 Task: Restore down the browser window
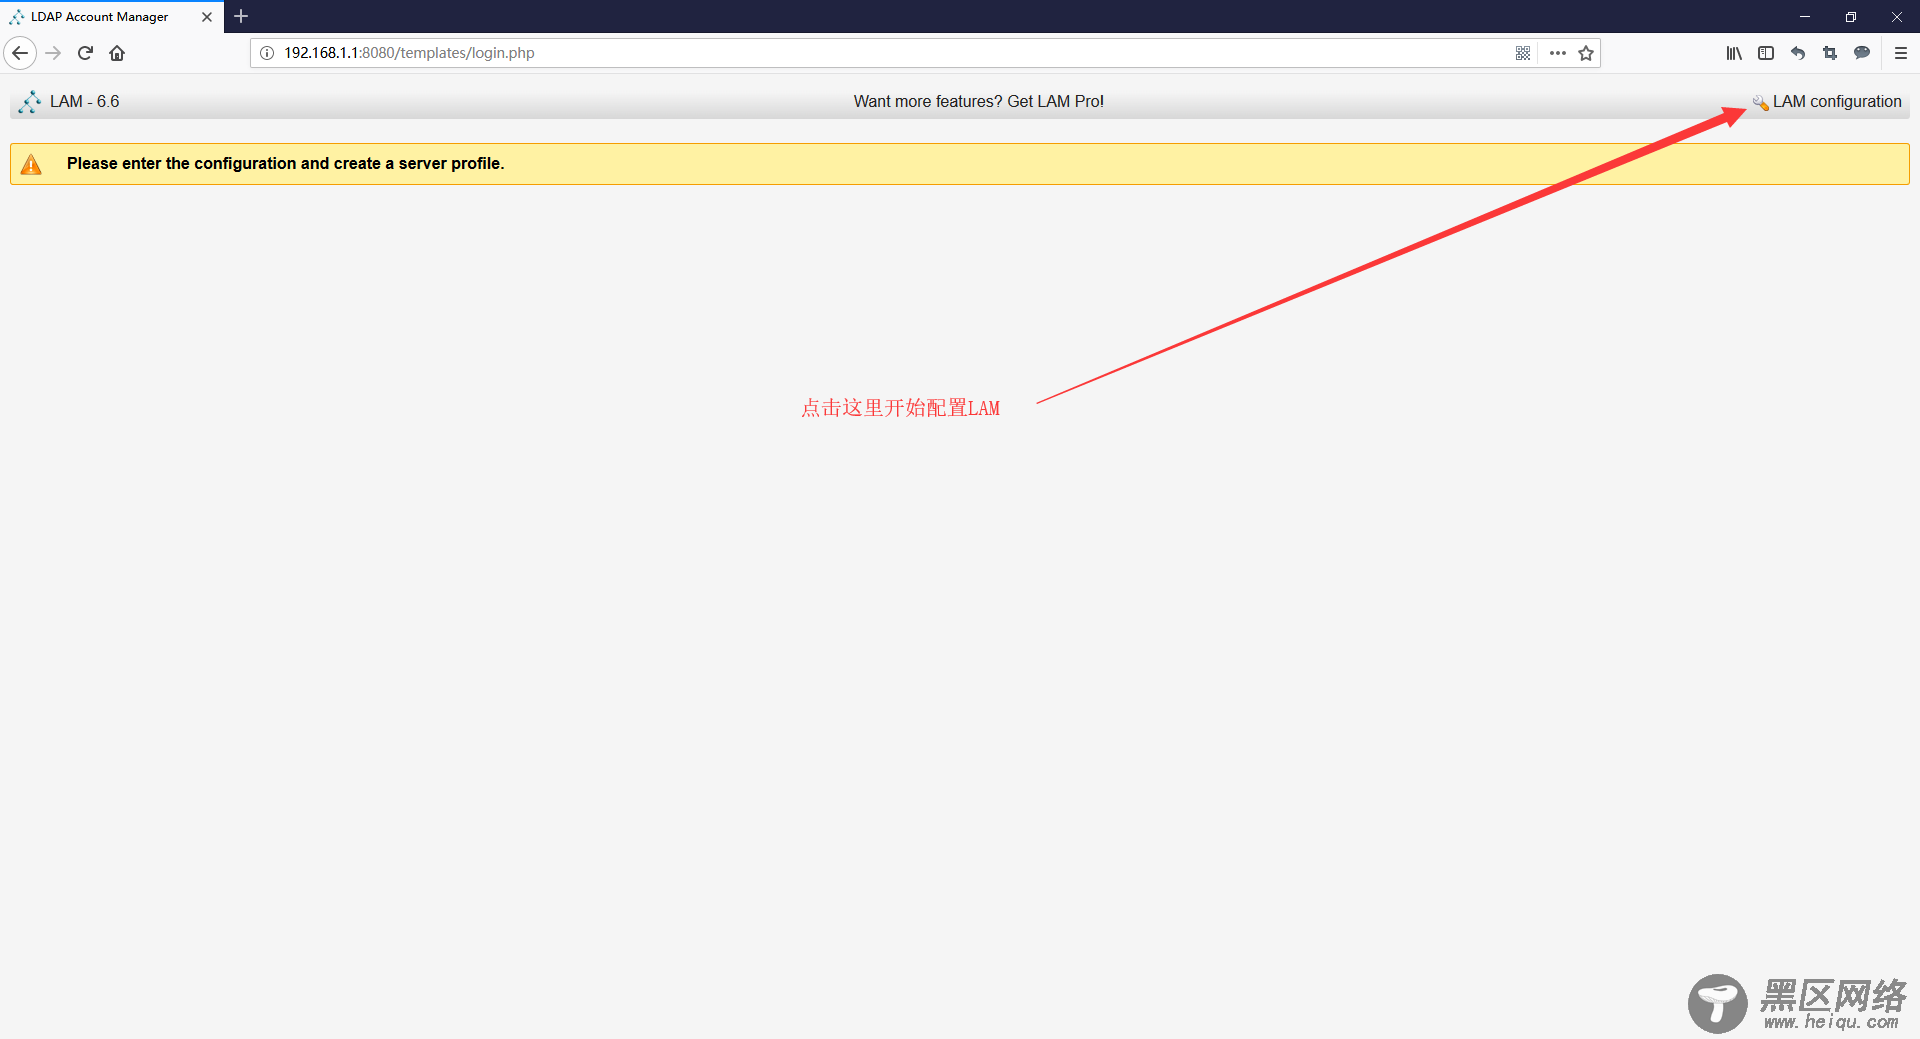(1851, 16)
